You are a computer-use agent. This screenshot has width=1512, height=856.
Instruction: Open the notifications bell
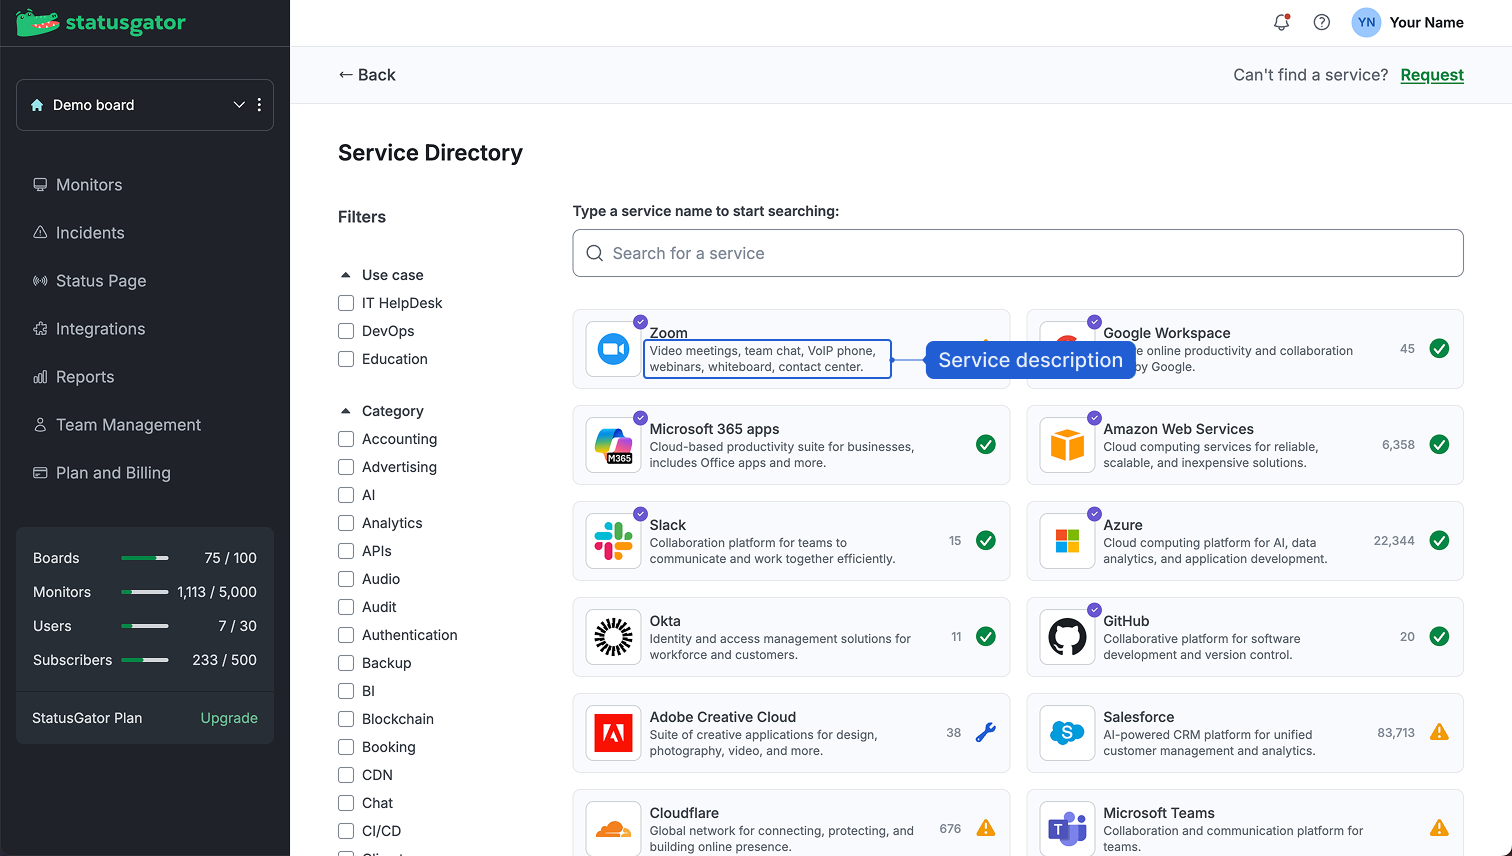[1281, 22]
